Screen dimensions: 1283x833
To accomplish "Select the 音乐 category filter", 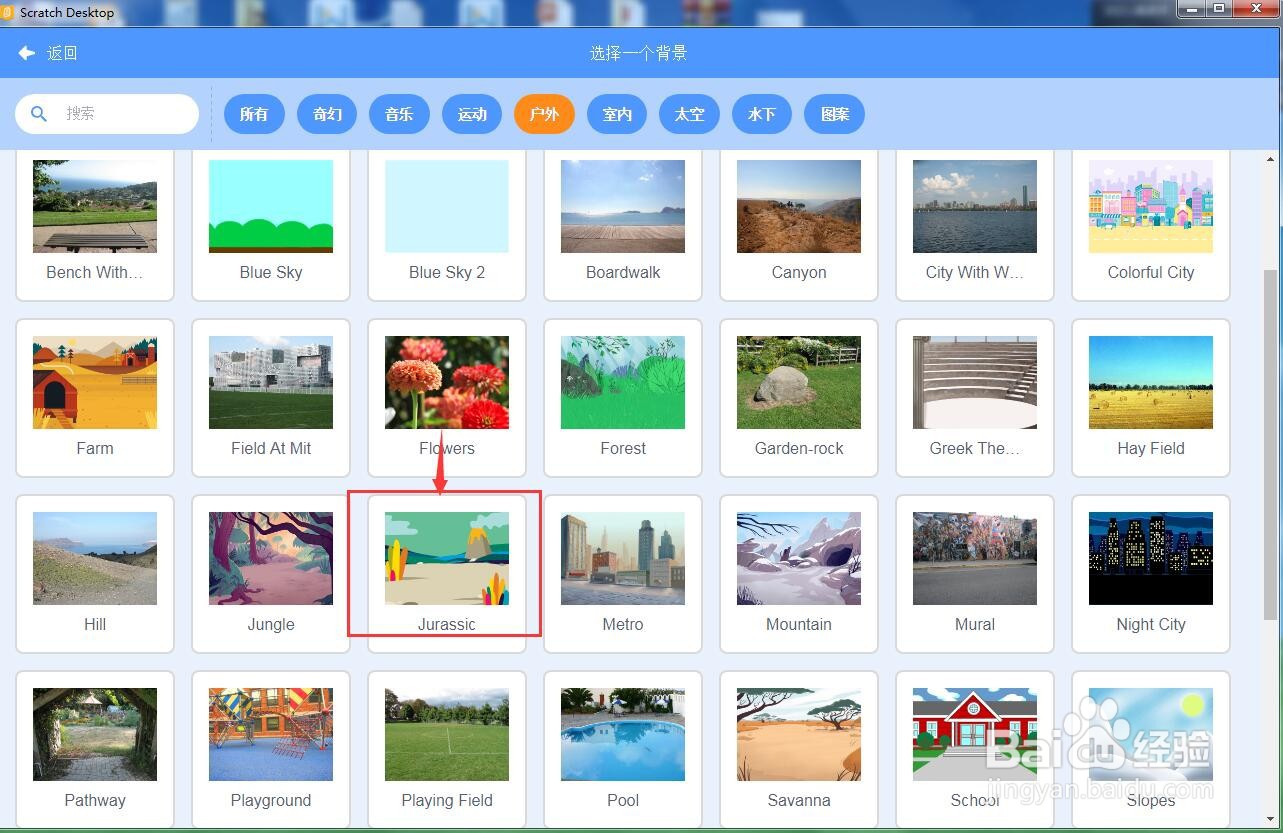I will (399, 114).
